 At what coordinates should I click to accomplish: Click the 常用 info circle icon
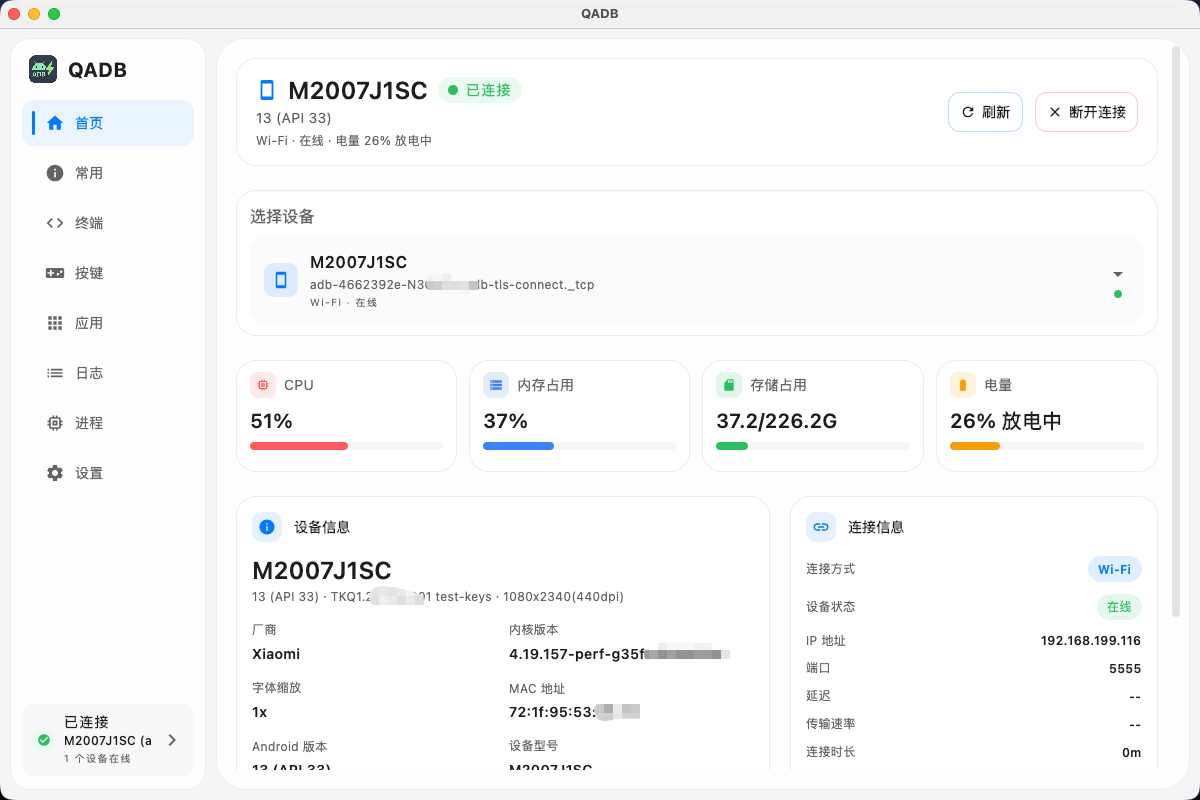point(55,173)
